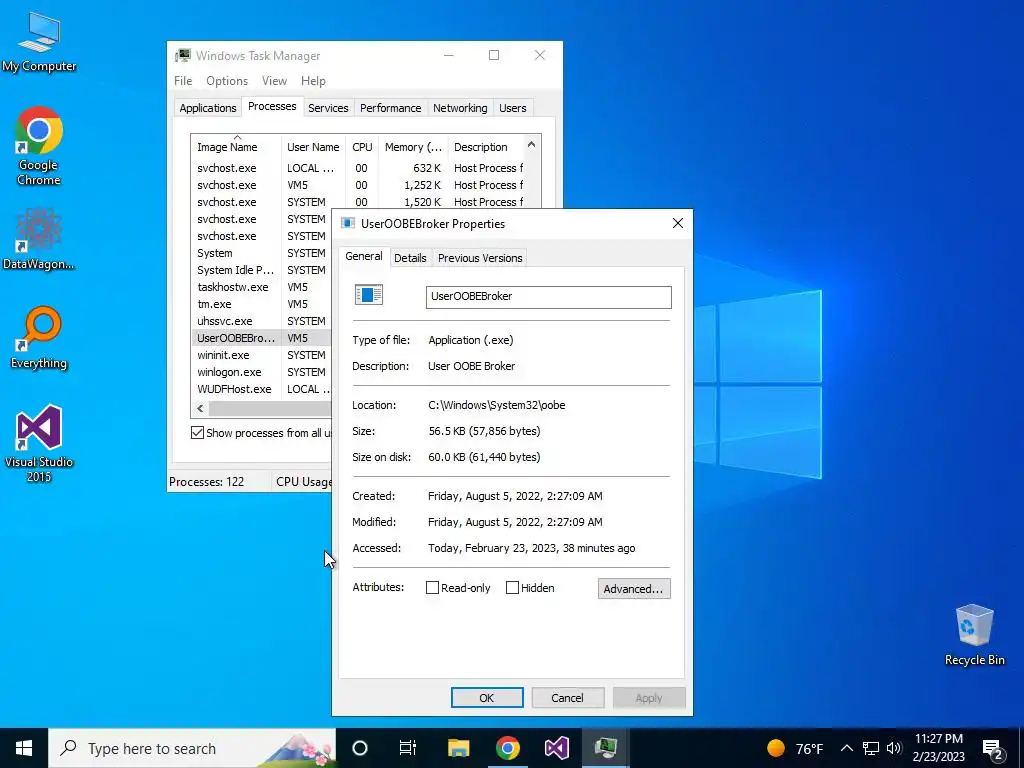Open Advanced attributes dialog
This screenshot has height=768, width=1024.
click(633, 588)
